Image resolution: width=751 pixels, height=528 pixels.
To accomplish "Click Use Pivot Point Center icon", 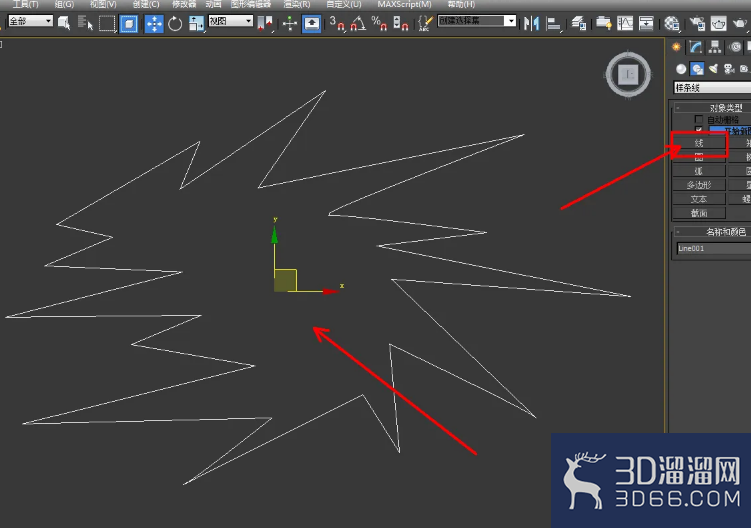I will click(264, 23).
